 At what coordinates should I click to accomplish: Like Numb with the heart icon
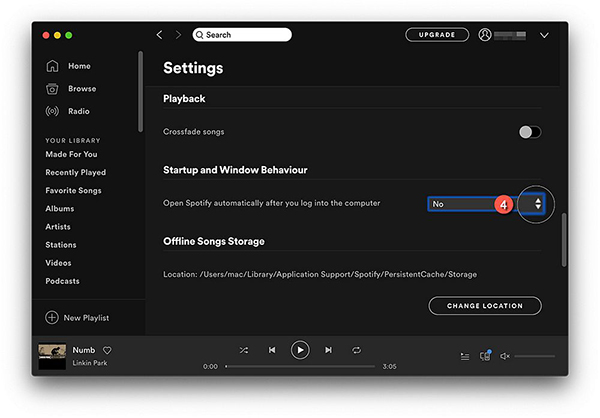click(x=107, y=350)
